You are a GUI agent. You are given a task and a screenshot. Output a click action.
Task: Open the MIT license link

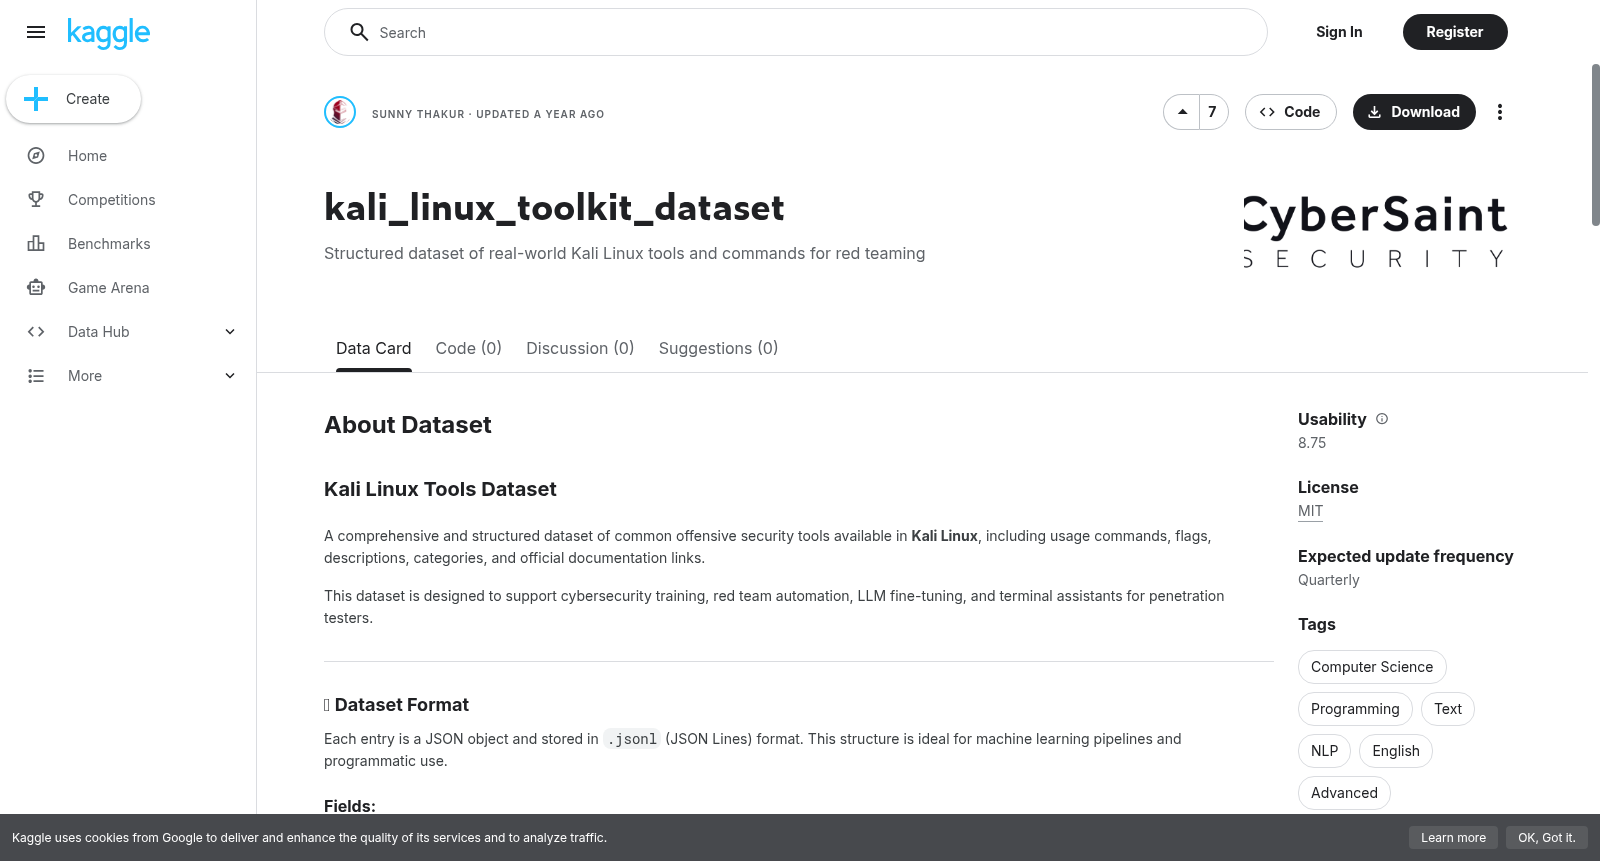tap(1310, 511)
